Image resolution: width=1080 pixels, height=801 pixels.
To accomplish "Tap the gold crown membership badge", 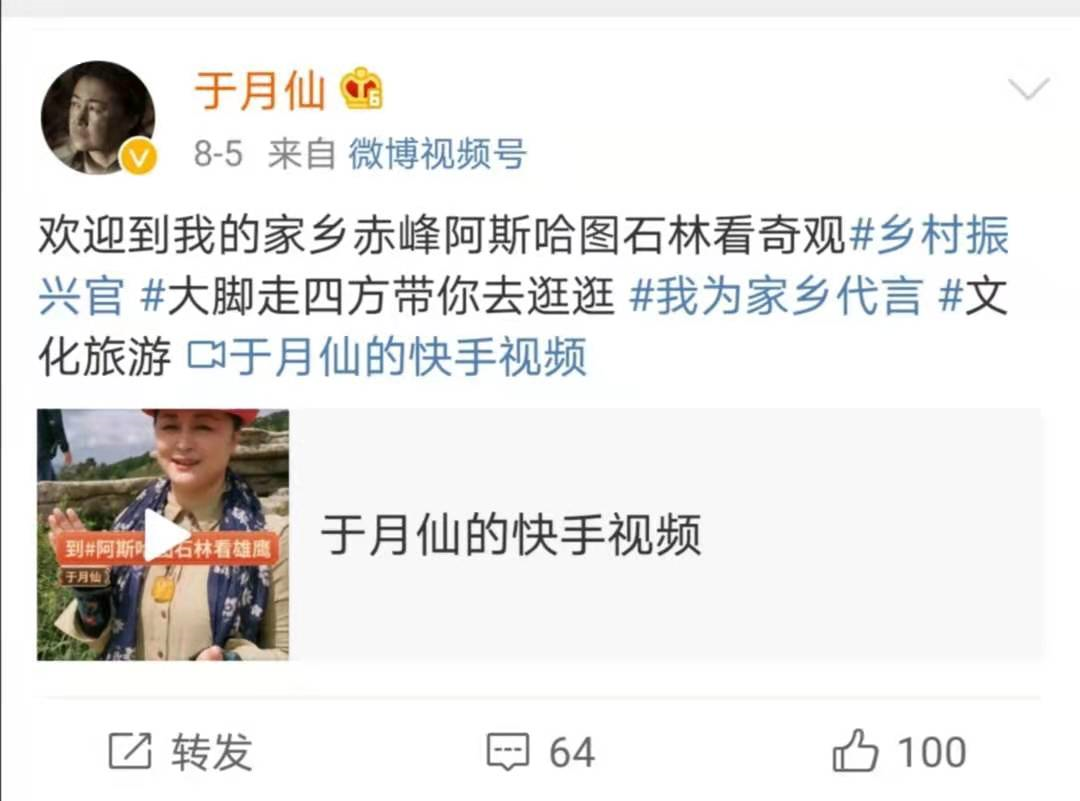I will [362, 89].
